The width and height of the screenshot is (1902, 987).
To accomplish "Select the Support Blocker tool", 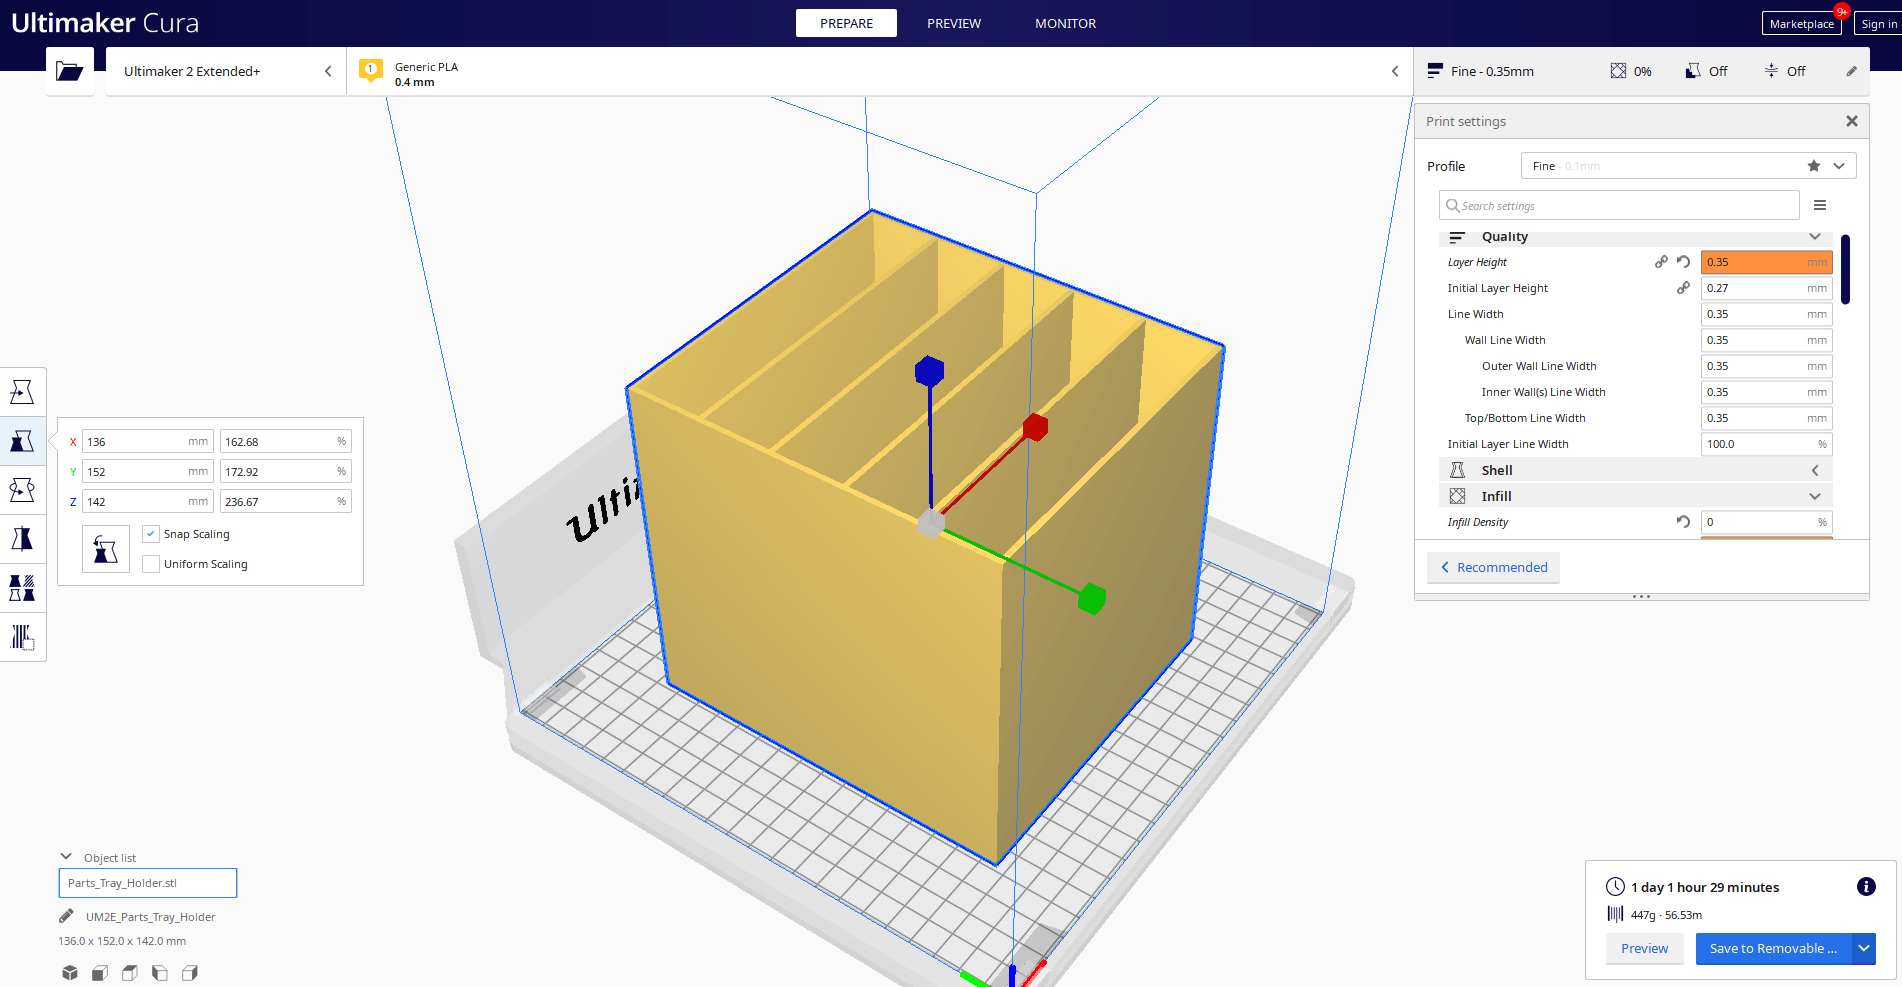I will pos(23,637).
